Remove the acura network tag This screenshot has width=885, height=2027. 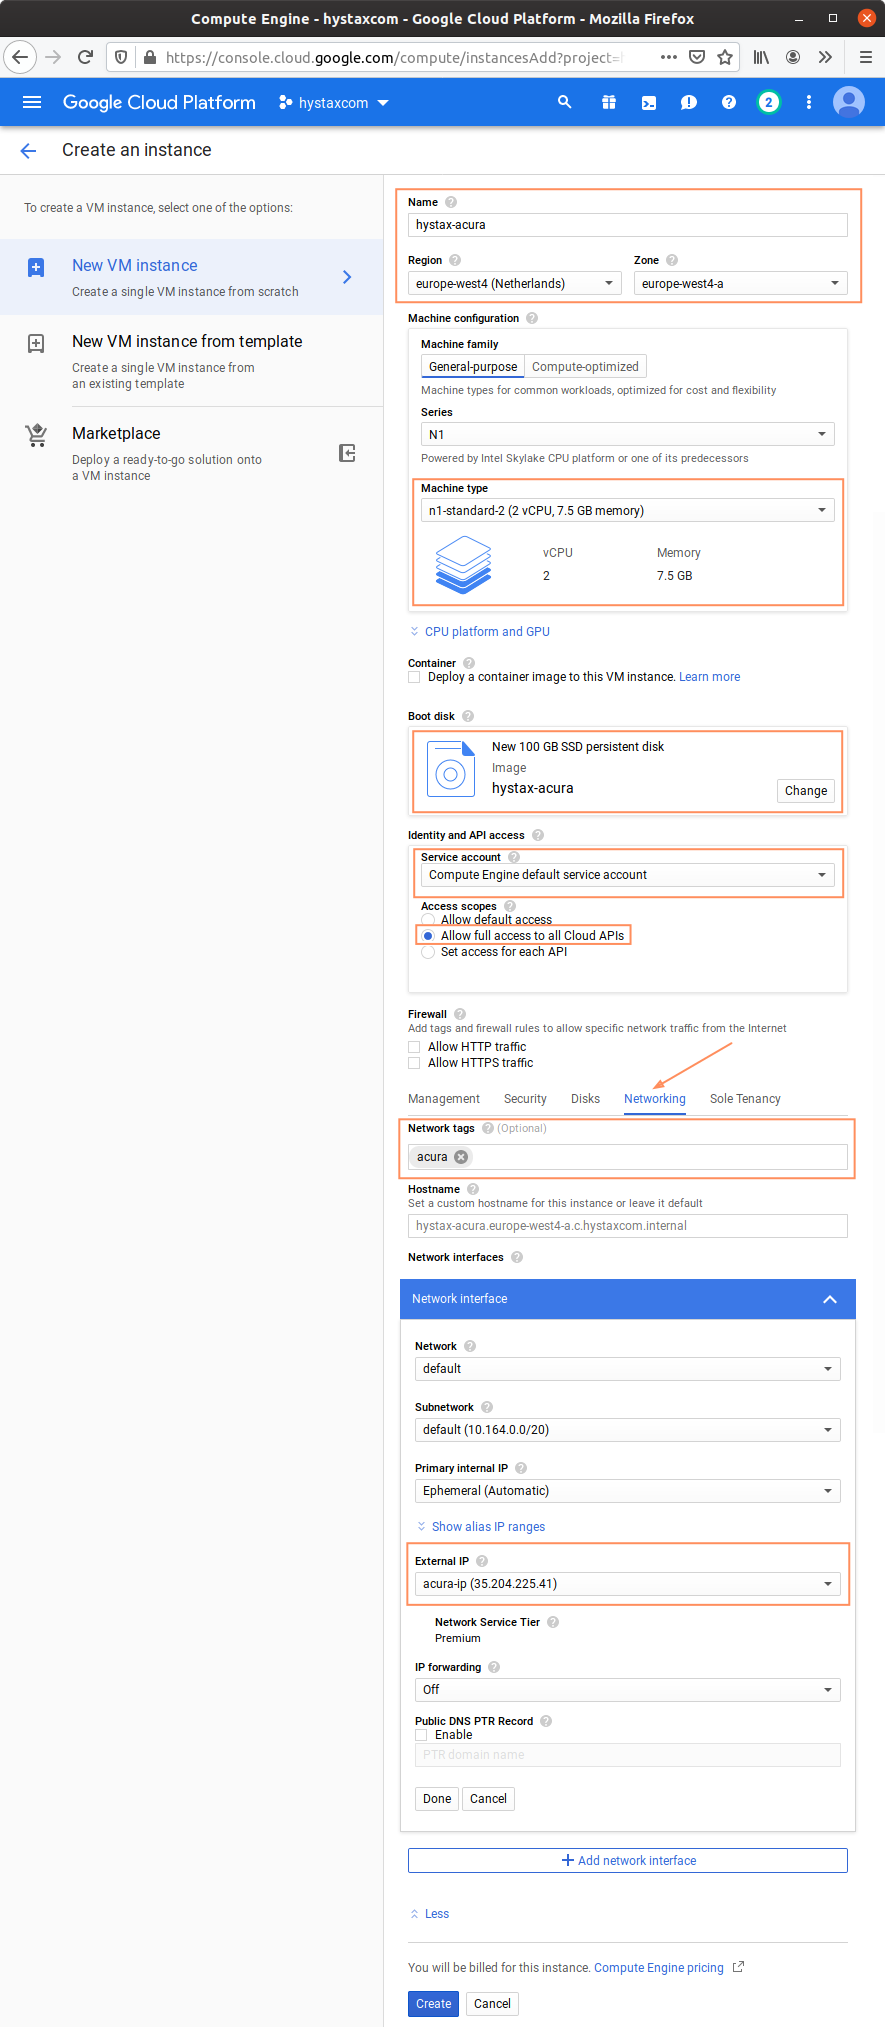coord(461,1157)
